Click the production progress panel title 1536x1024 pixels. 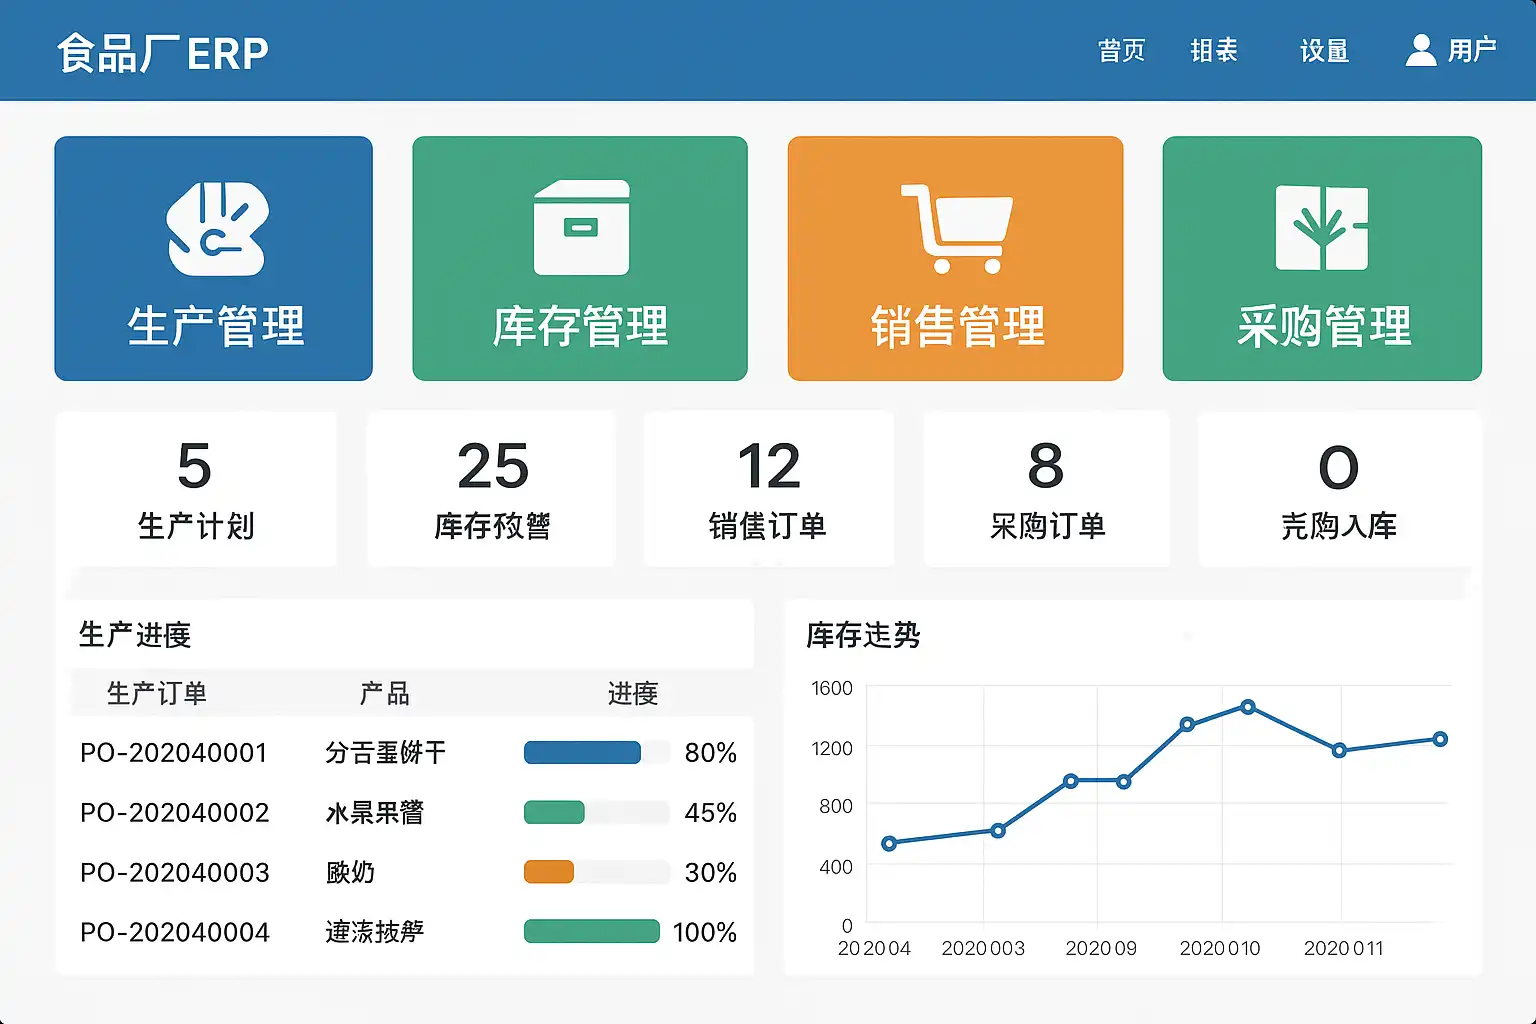(135, 634)
